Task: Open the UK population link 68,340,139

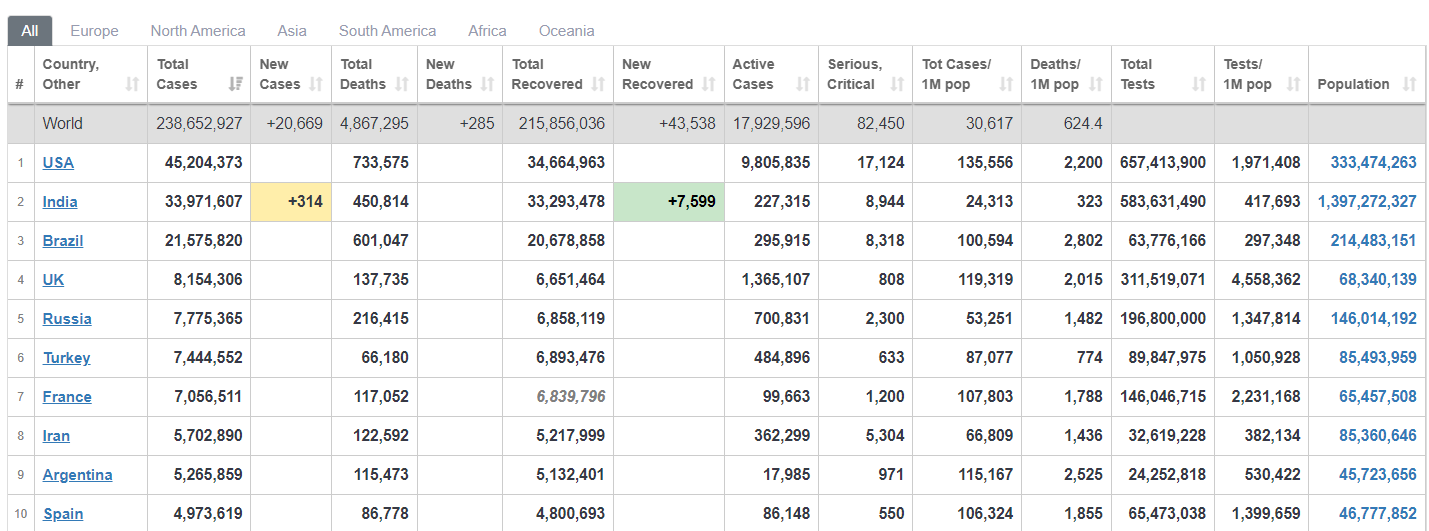Action: 1378,279
